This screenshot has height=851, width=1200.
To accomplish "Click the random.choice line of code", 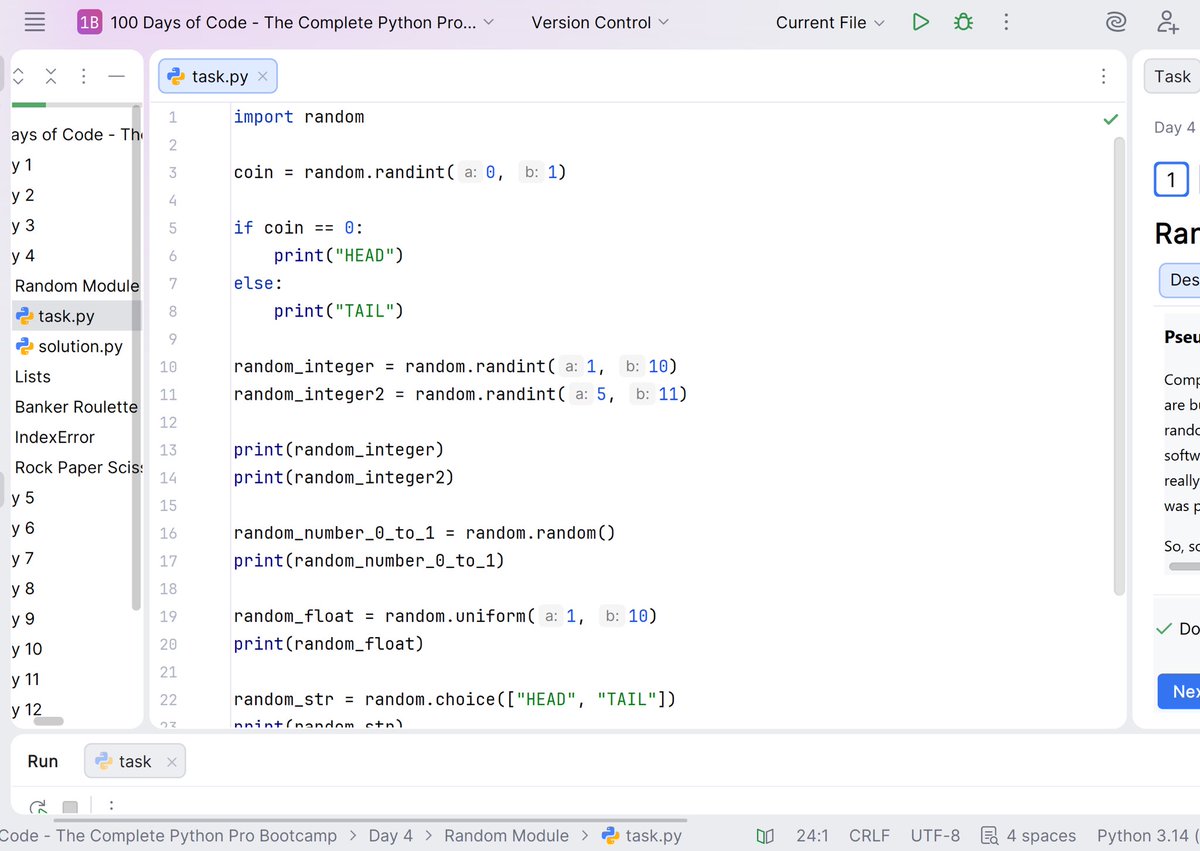I will [x=455, y=699].
